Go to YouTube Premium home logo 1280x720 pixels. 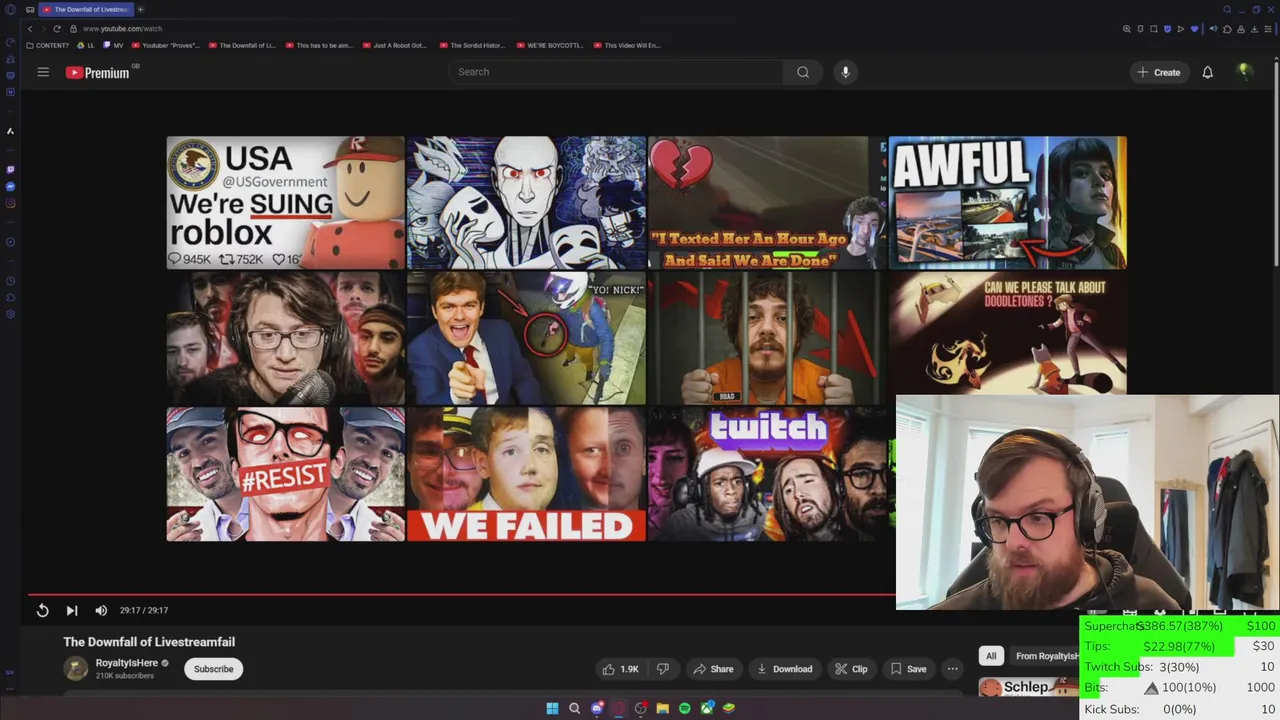point(98,72)
